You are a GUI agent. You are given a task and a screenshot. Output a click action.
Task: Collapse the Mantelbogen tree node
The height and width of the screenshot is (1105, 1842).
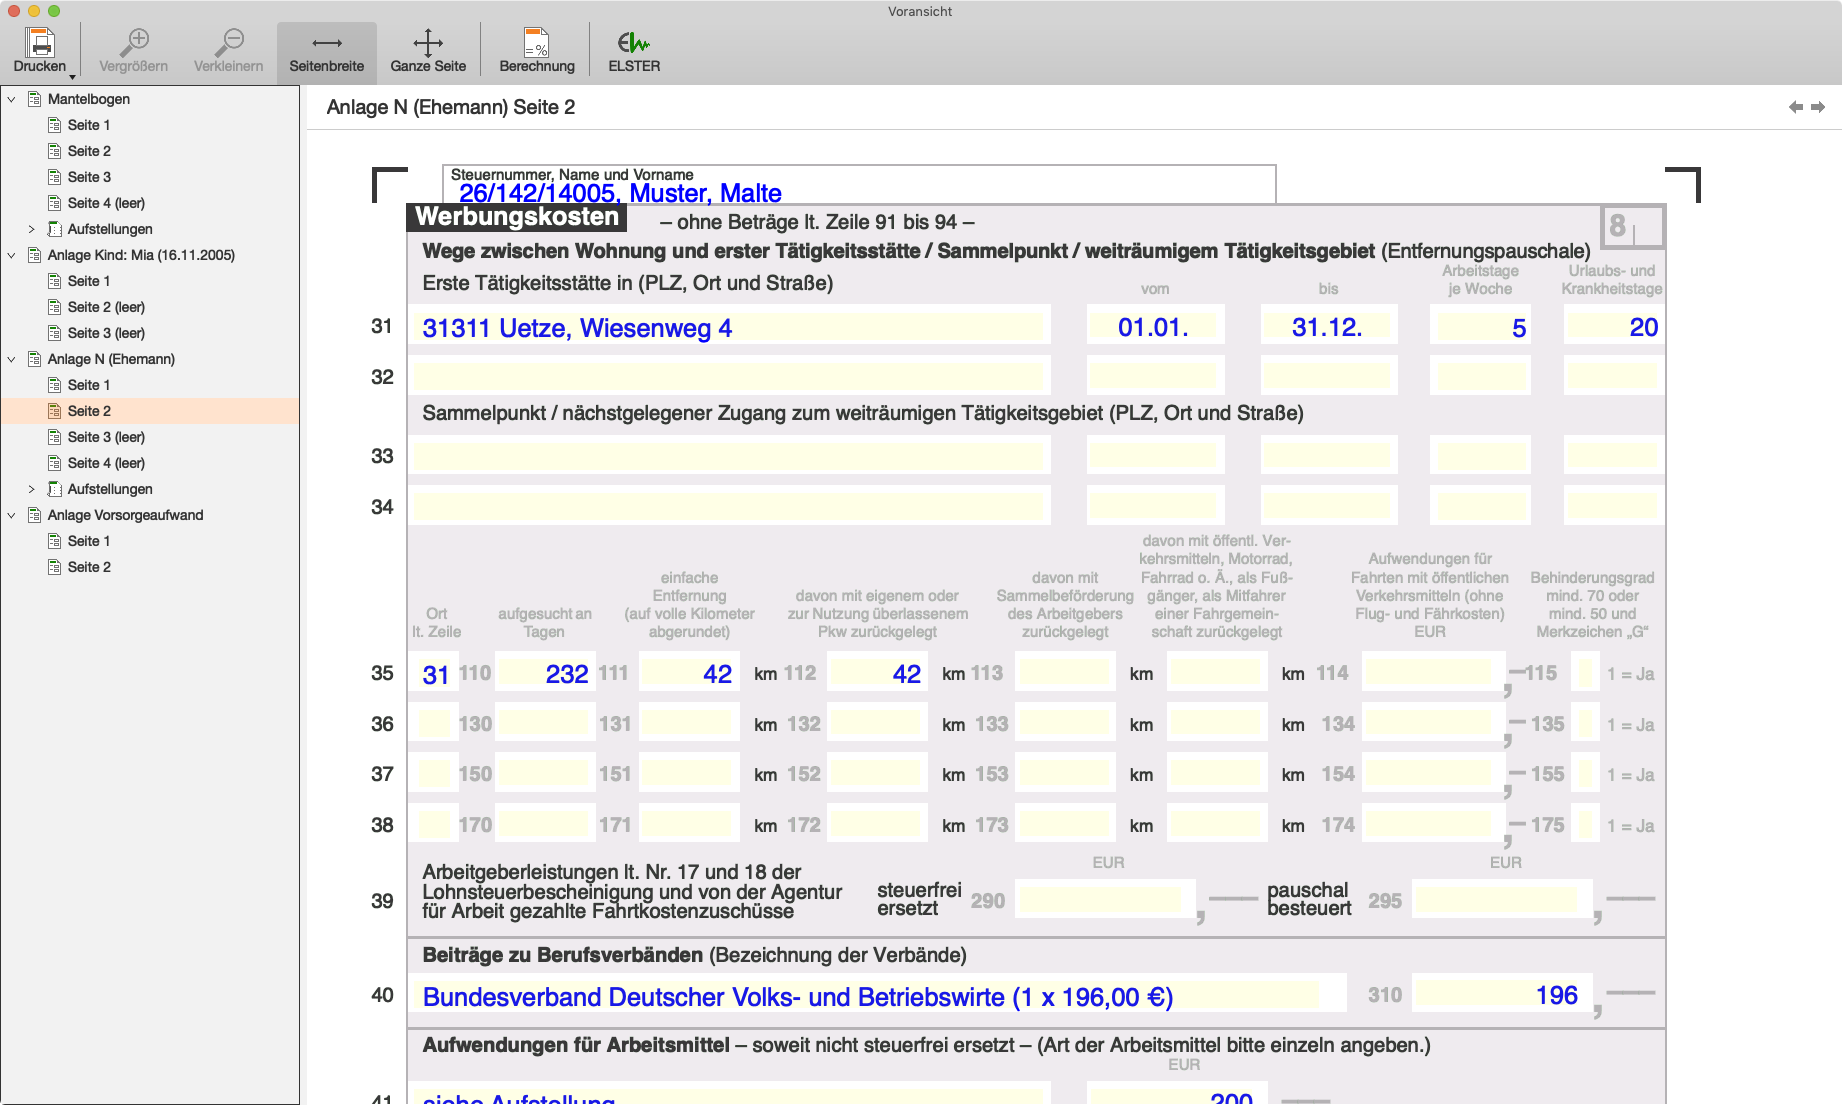coord(12,99)
